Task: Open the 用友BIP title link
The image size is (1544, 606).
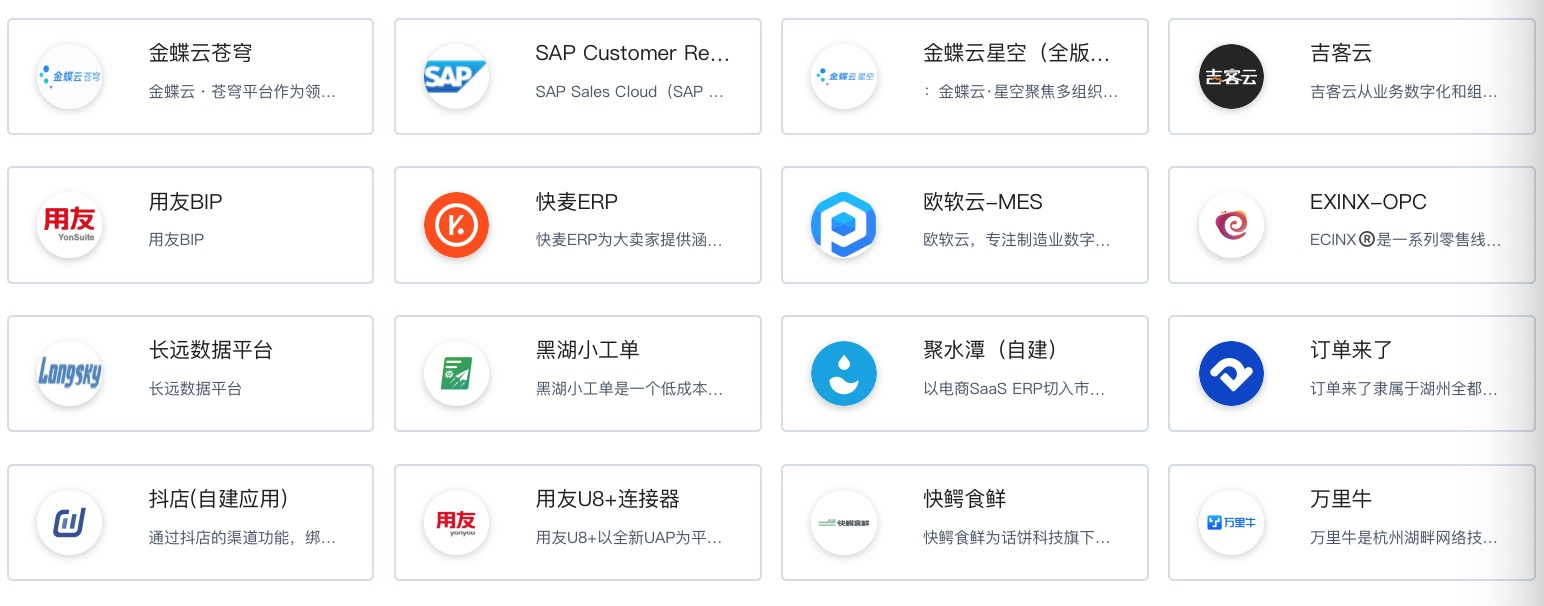Action: pos(186,202)
